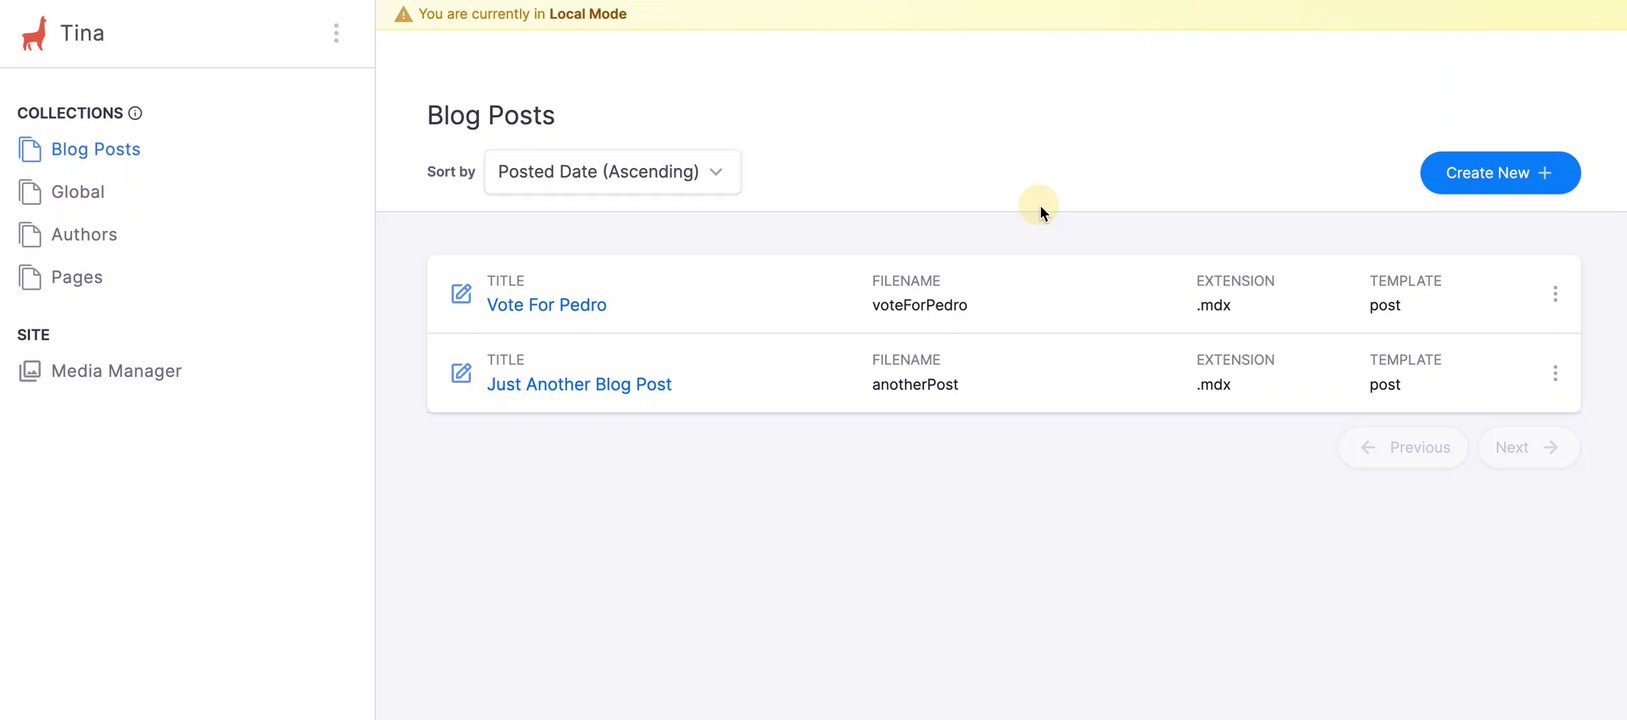
Task: Navigate to the Global collection
Action: pyautogui.click(x=78, y=192)
